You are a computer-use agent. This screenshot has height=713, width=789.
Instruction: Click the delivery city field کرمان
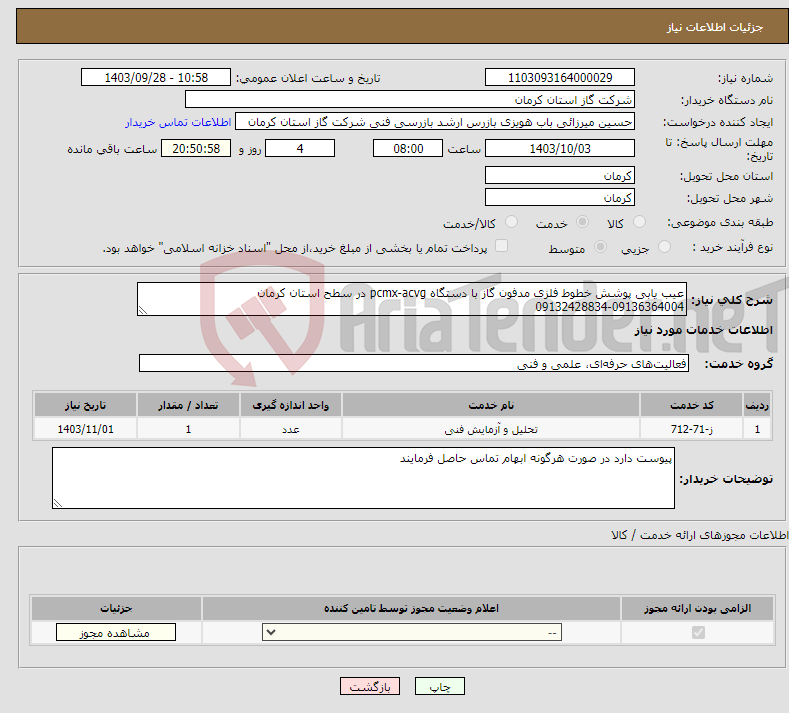[560, 197]
